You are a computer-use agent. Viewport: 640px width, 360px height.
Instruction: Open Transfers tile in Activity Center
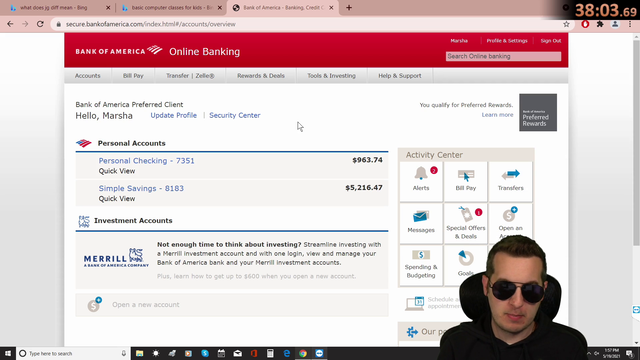pyautogui.click(x=510, y=181)
